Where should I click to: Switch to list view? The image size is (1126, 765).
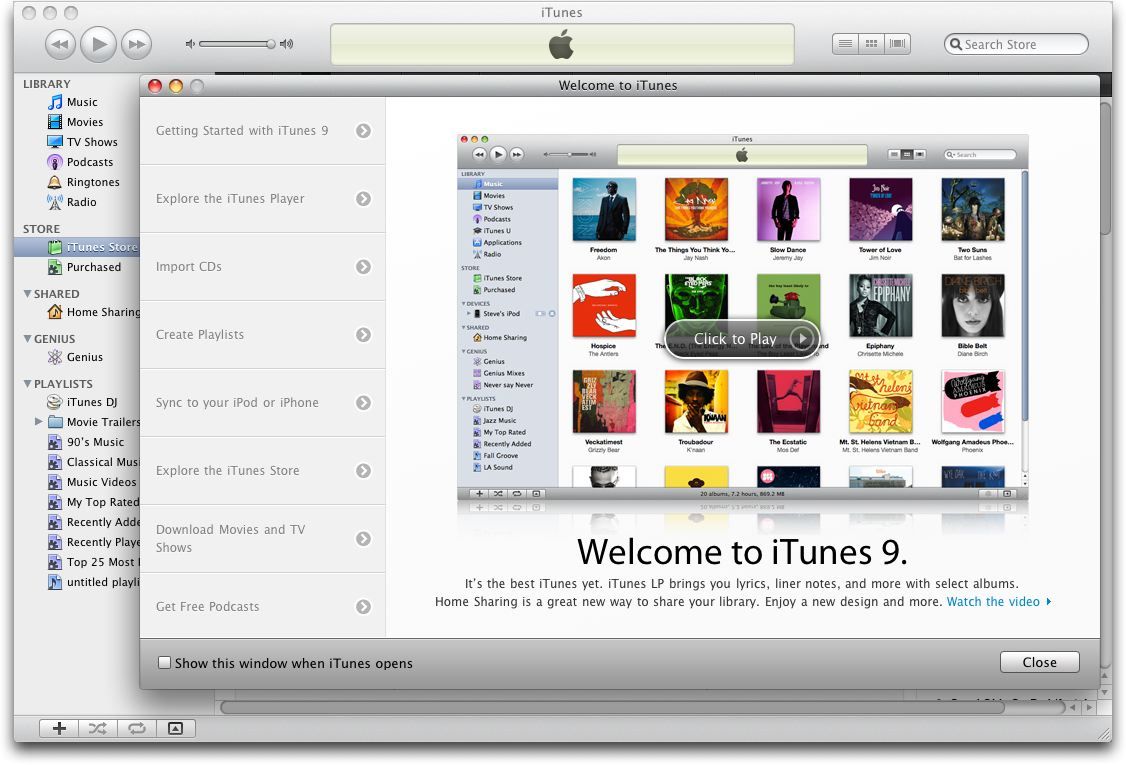click(x=845, y=44)
